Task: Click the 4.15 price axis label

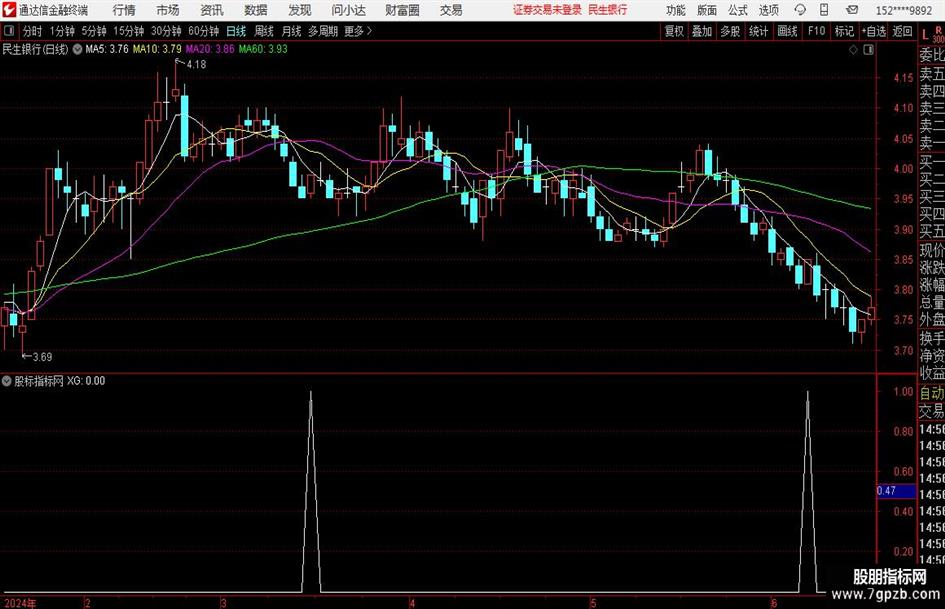Action: (x=903, y=78)
